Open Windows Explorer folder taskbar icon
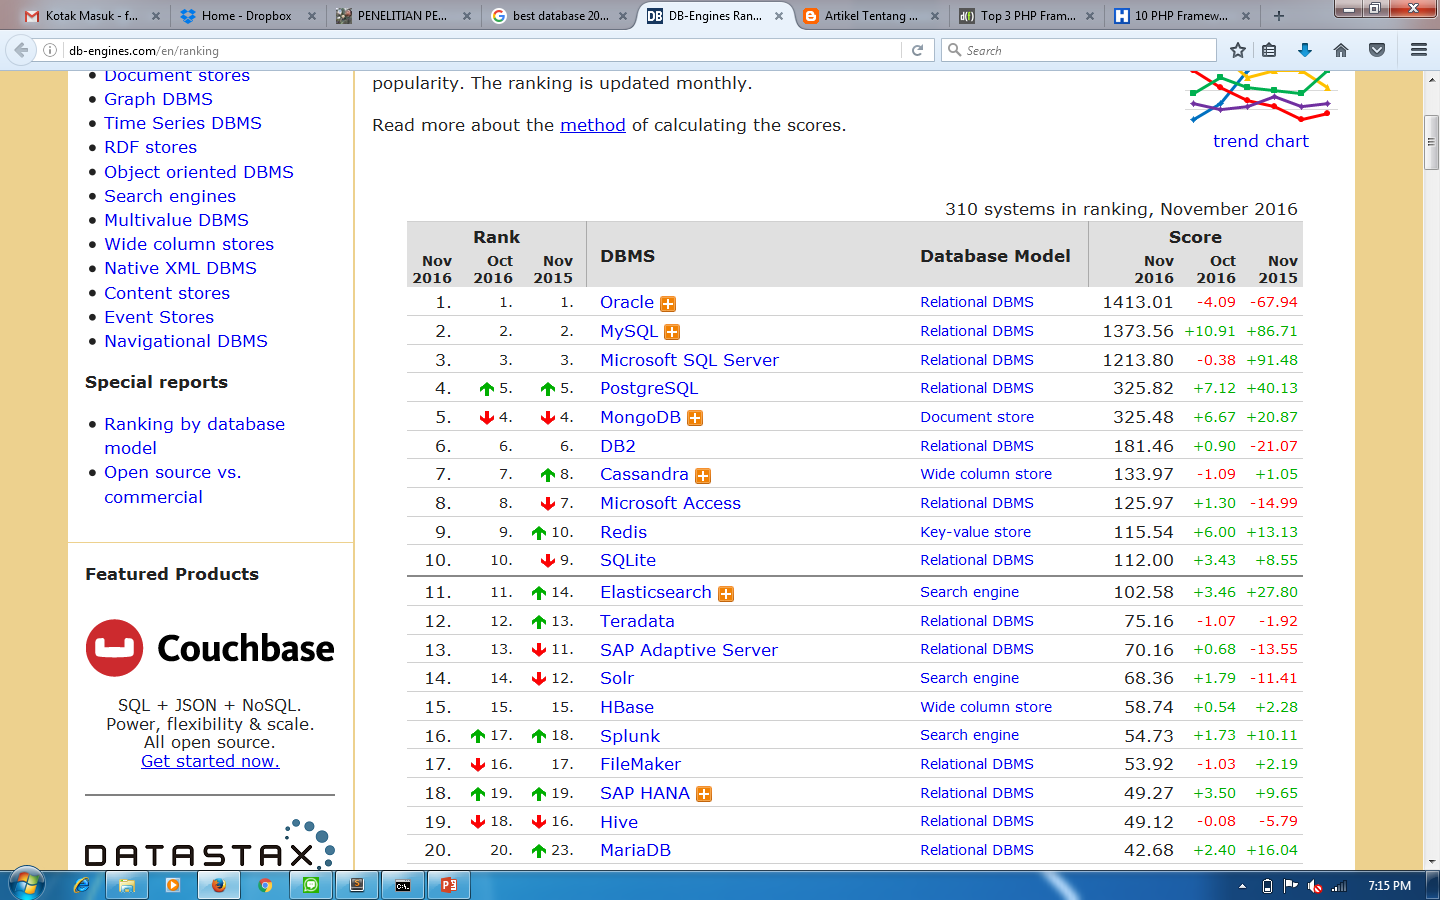 click(x=127, y=885)
